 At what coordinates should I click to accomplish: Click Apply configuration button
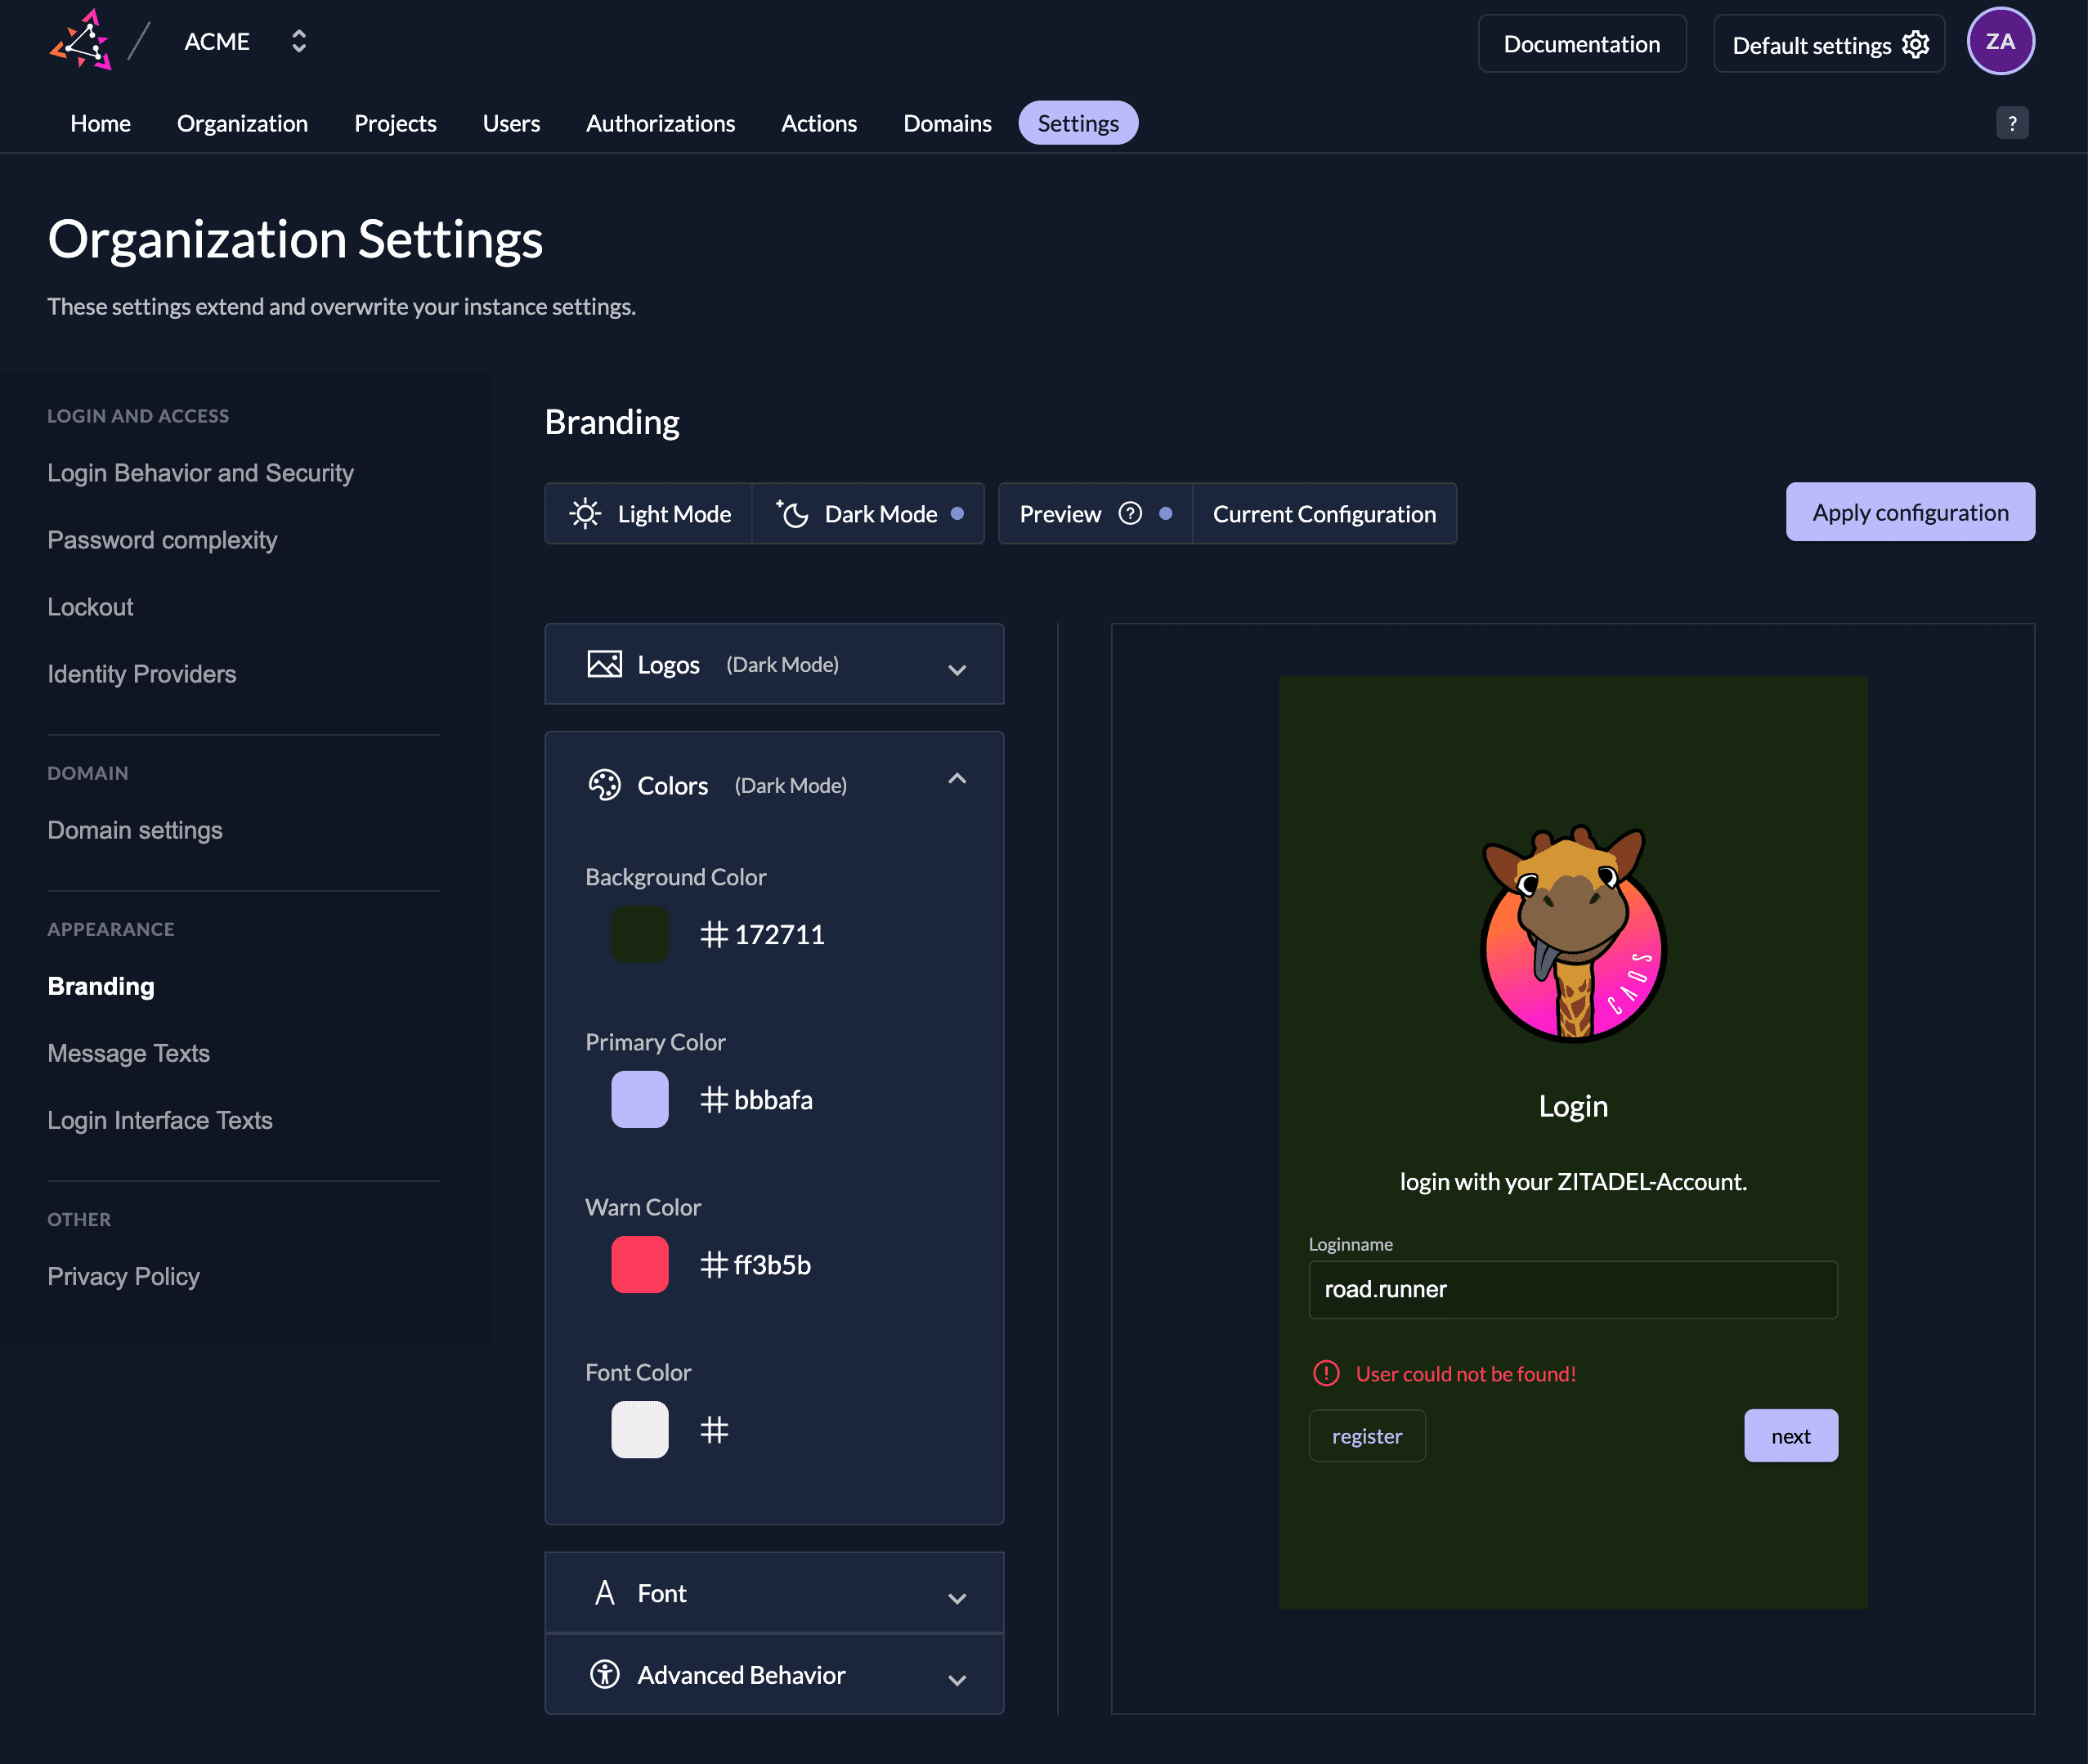pos(1910,512)
